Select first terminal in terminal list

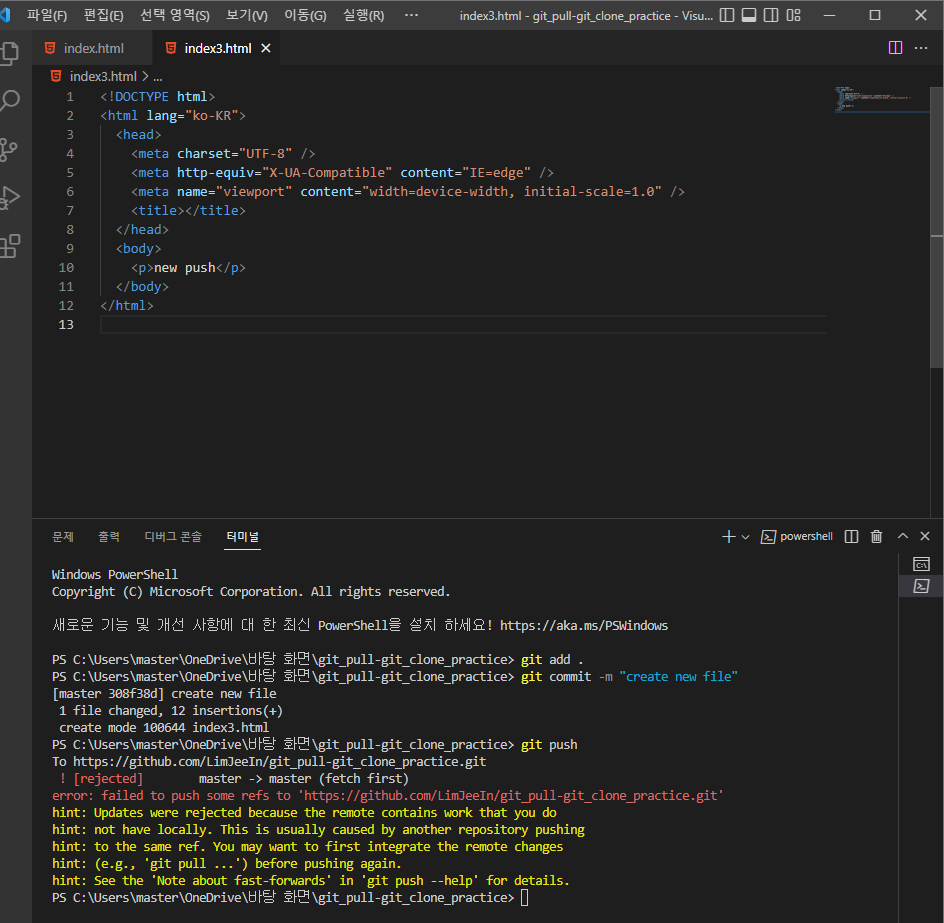(921, 564)
